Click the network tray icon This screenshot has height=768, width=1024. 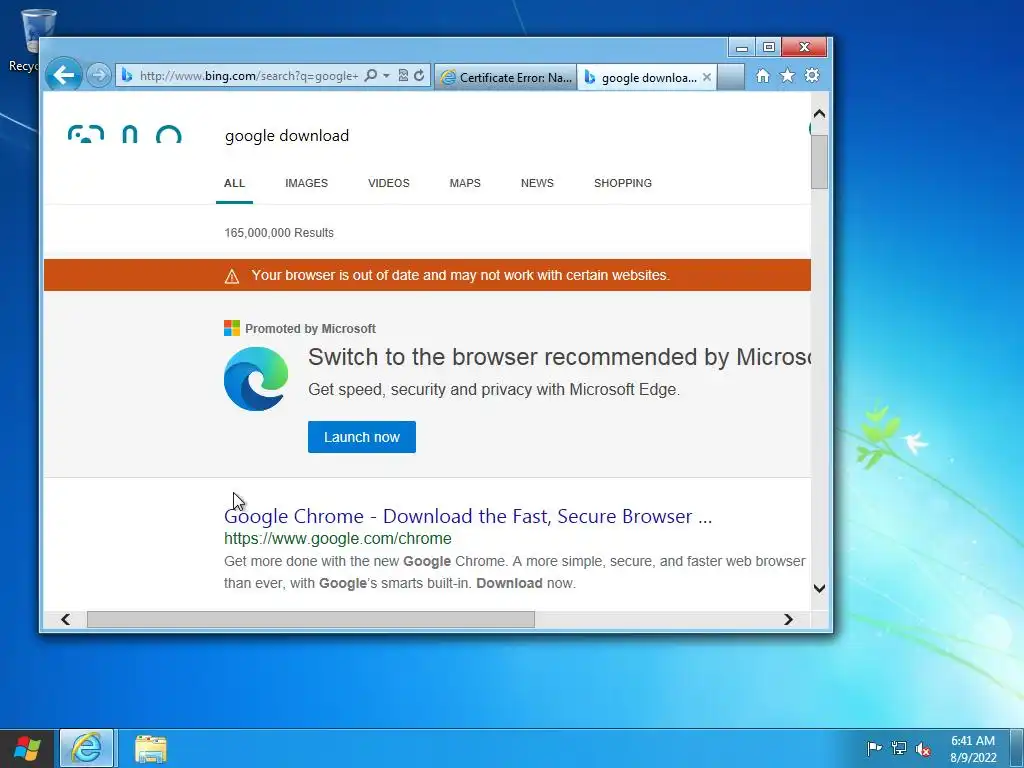[899, 748]
